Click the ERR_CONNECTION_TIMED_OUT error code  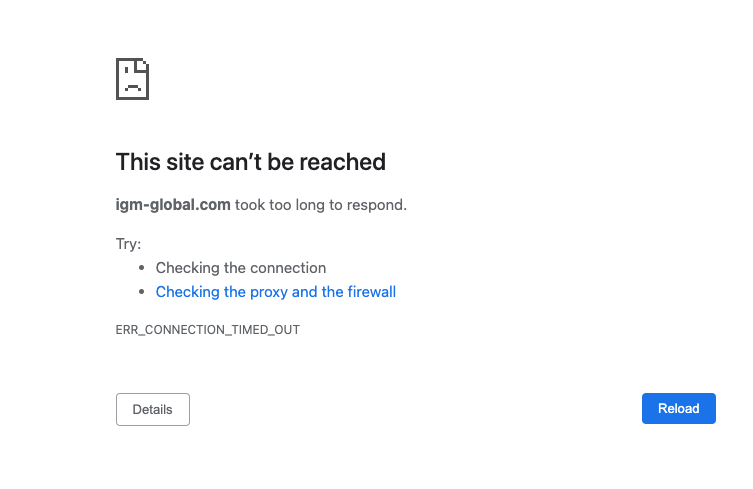point(208,329)
